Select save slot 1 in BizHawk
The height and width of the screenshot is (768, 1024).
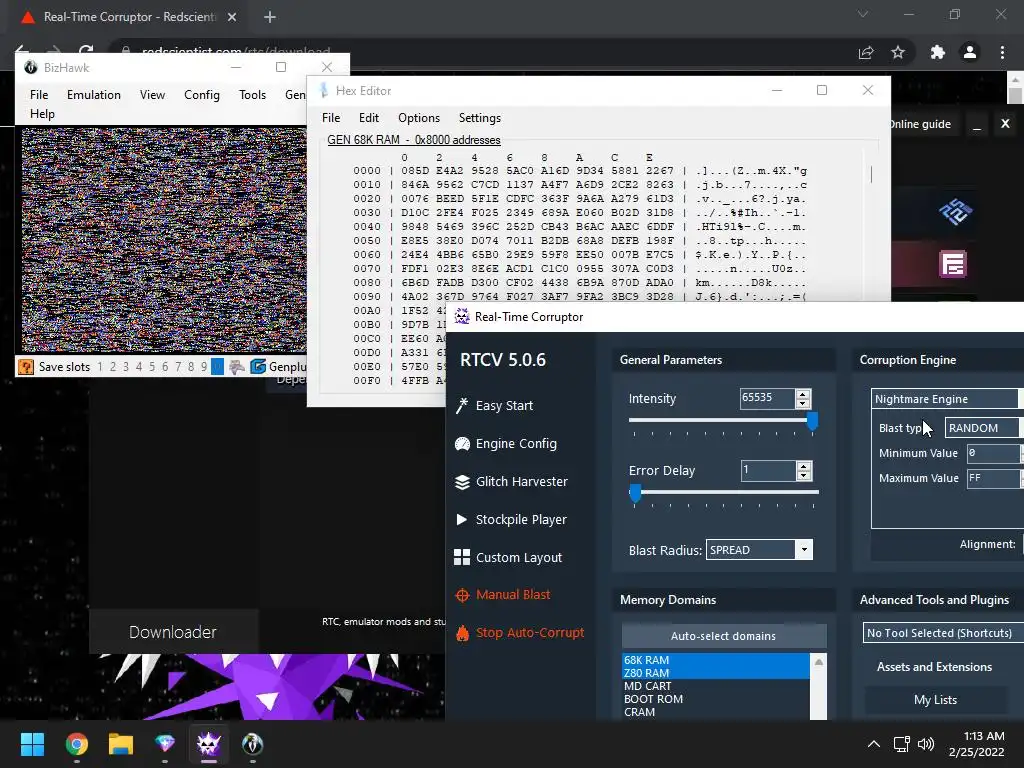(x=100, y=367)
